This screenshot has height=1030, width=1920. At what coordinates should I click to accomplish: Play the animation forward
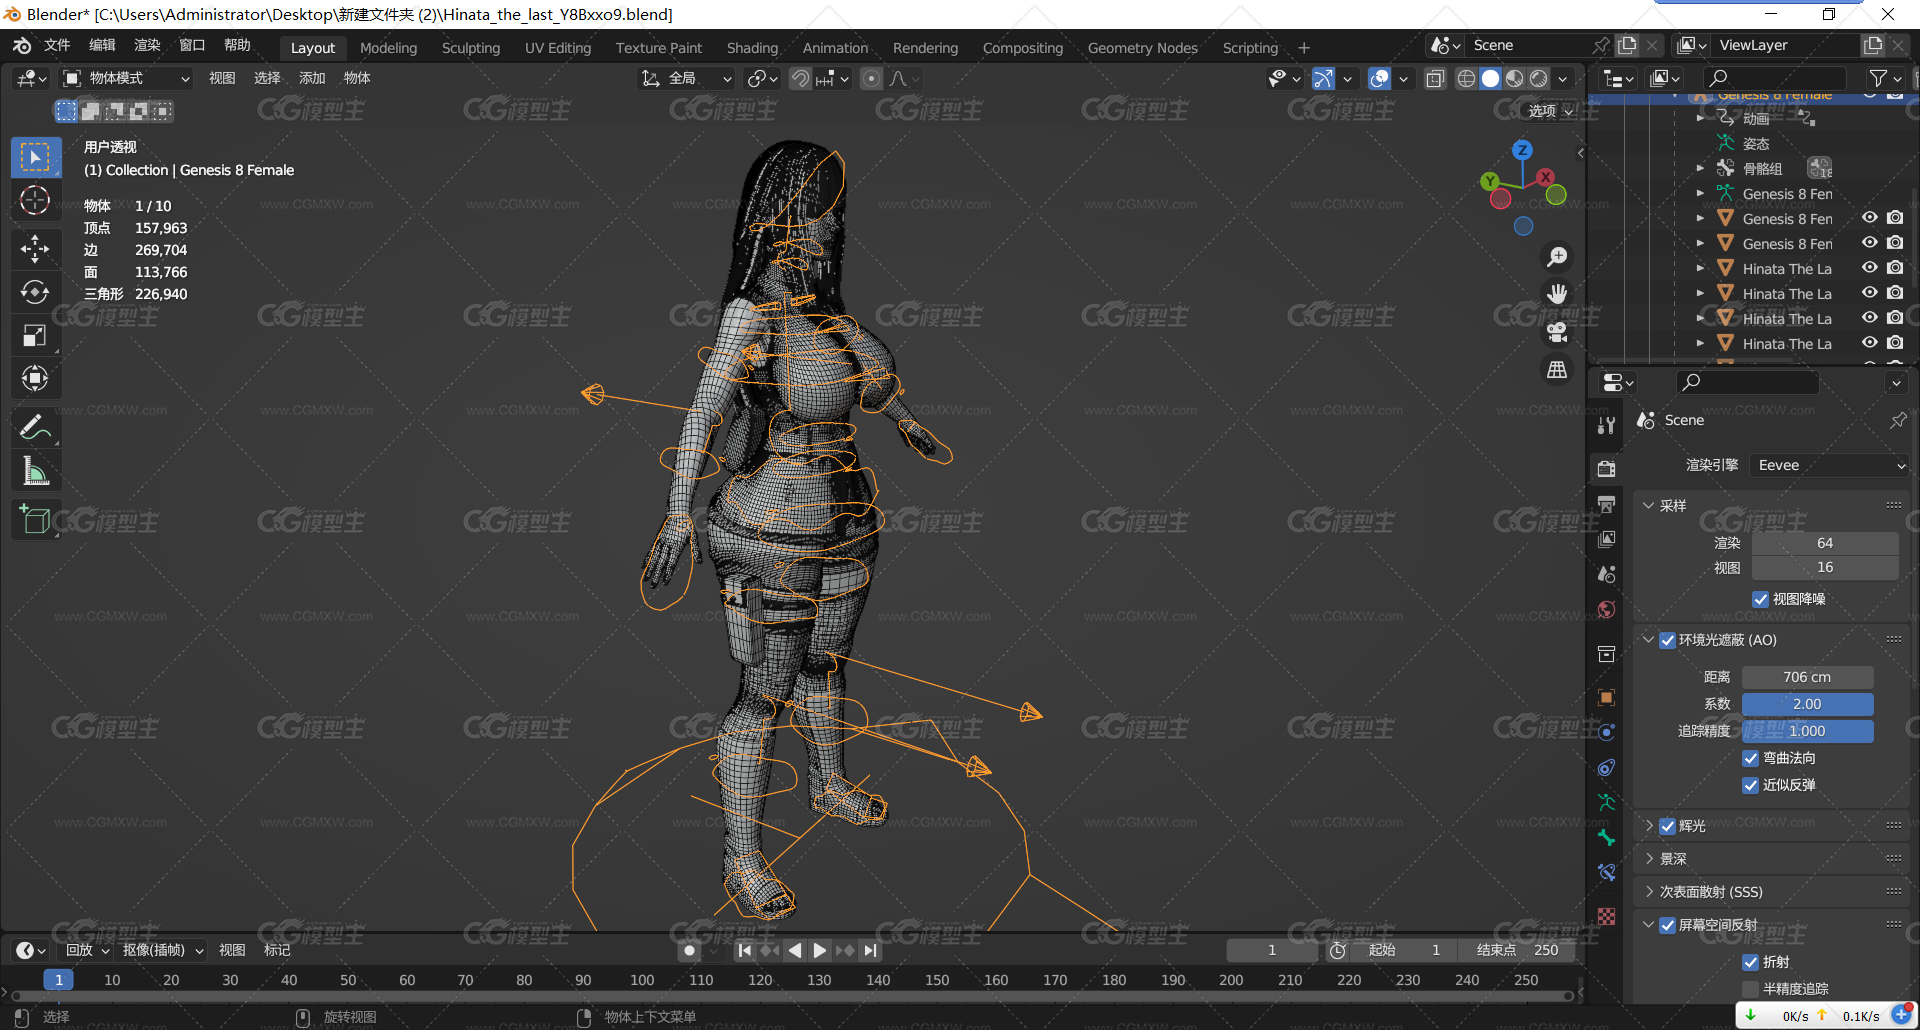tap(820, 951)
